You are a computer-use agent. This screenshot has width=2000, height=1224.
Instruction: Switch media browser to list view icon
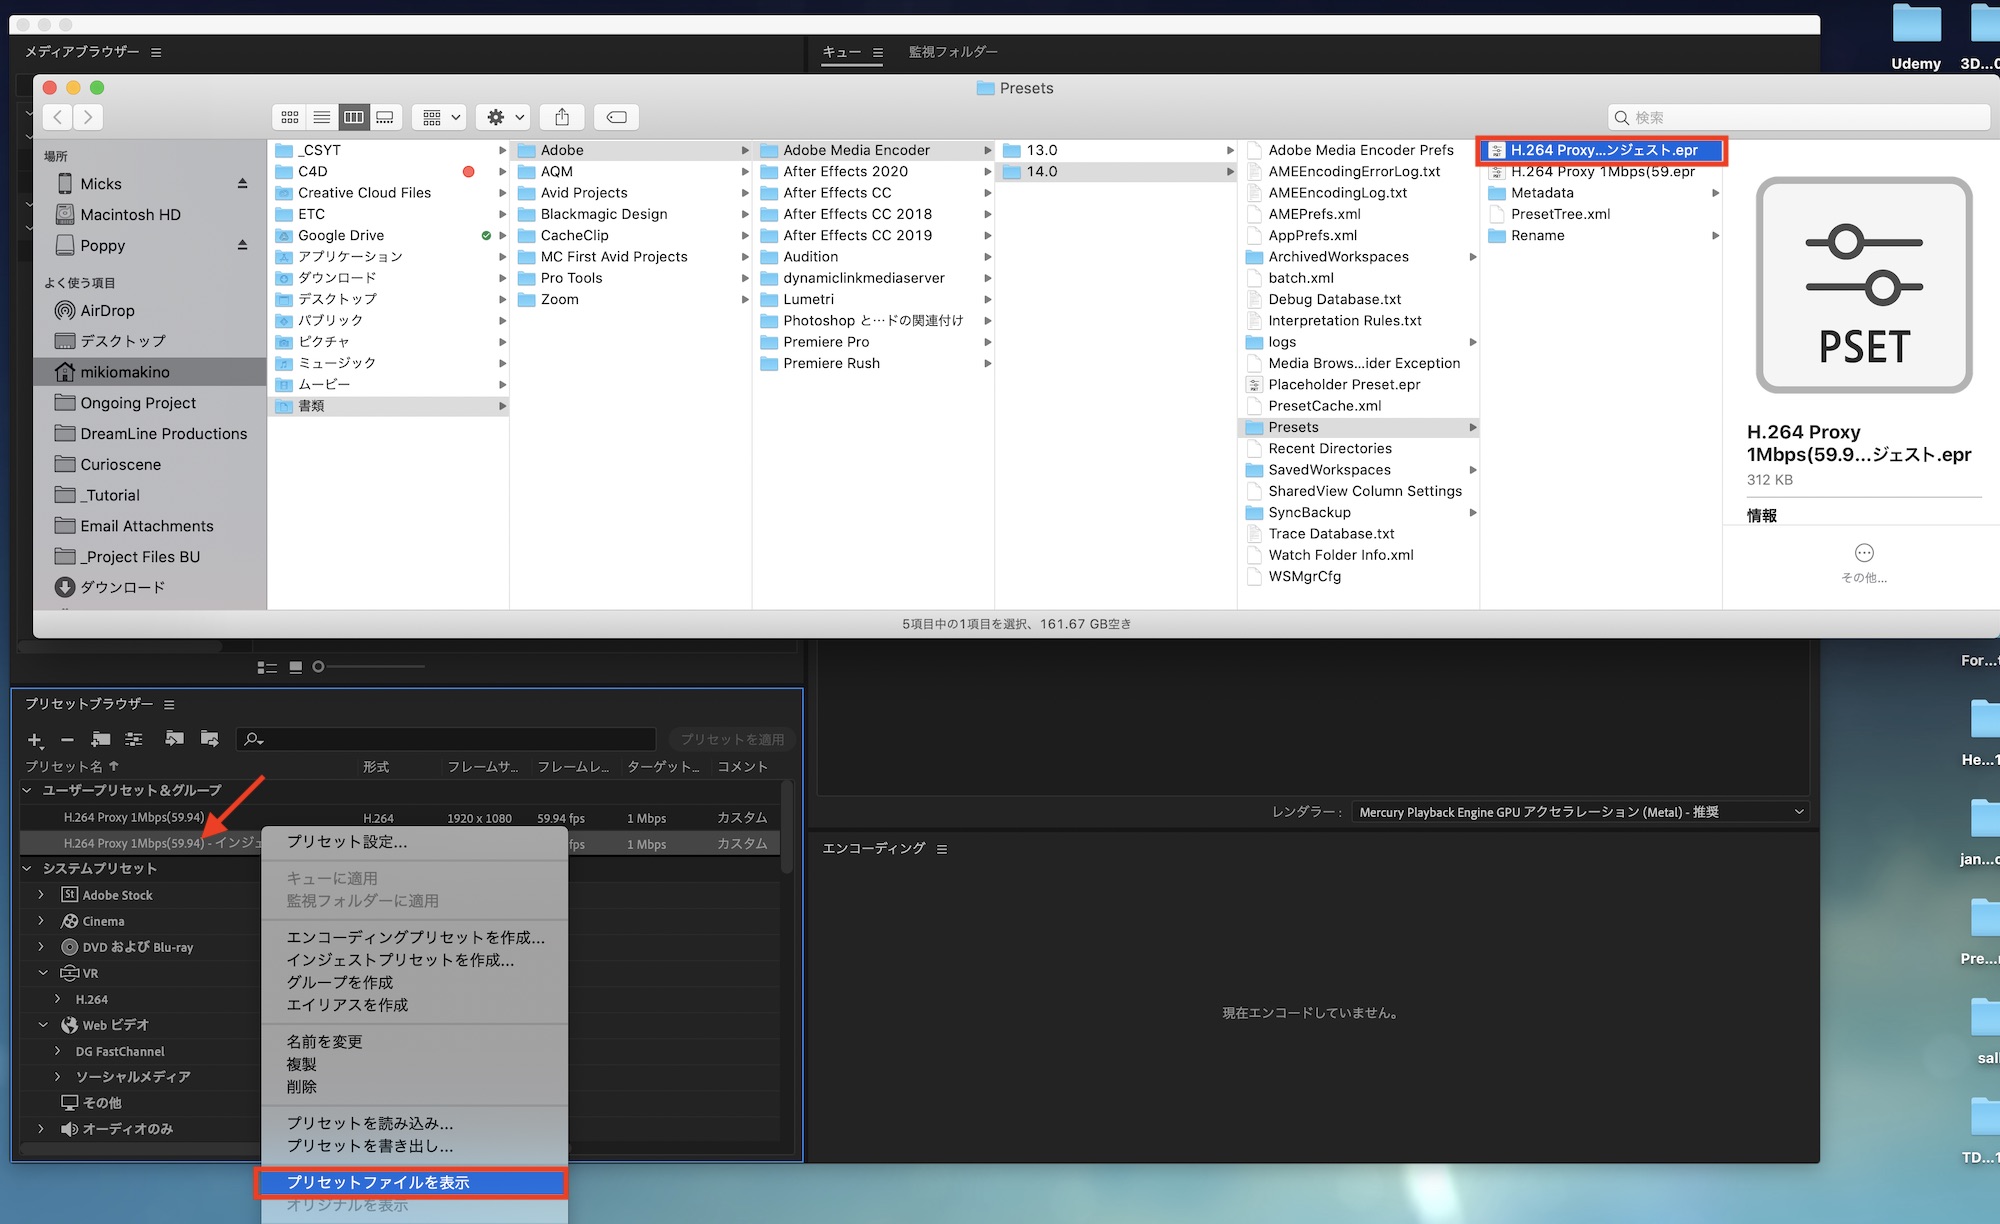266,667
